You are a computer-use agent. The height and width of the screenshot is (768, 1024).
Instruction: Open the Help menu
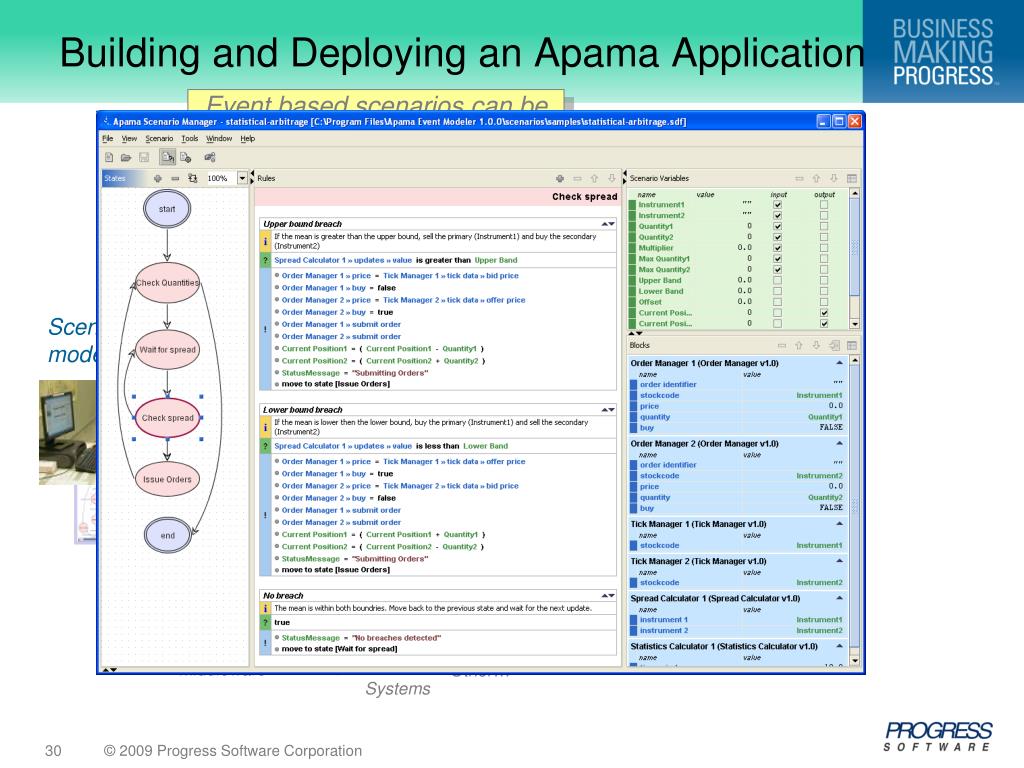tap(248, 138)
